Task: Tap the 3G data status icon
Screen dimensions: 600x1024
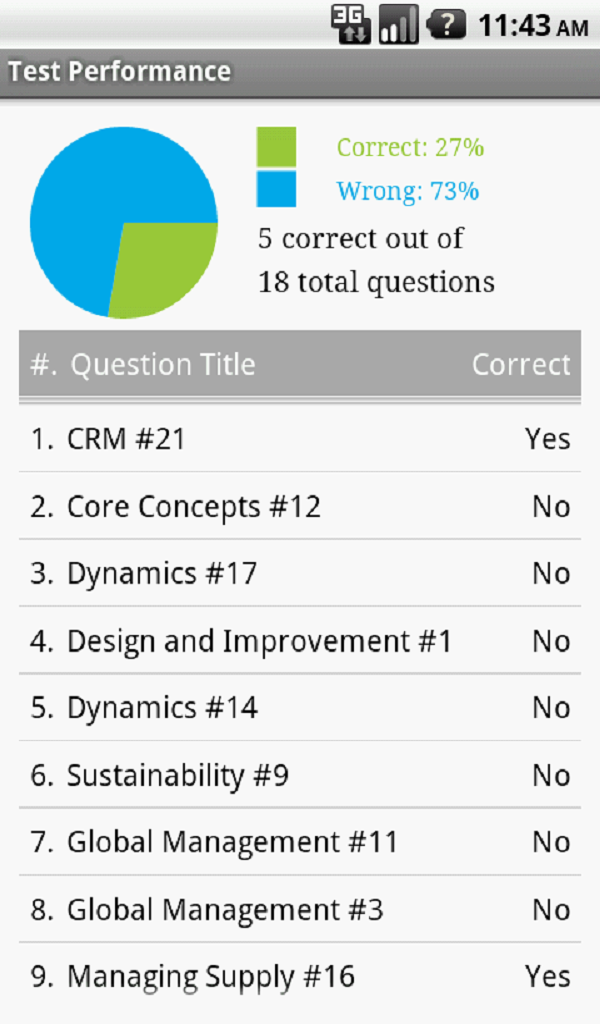Action: [351, 24]
